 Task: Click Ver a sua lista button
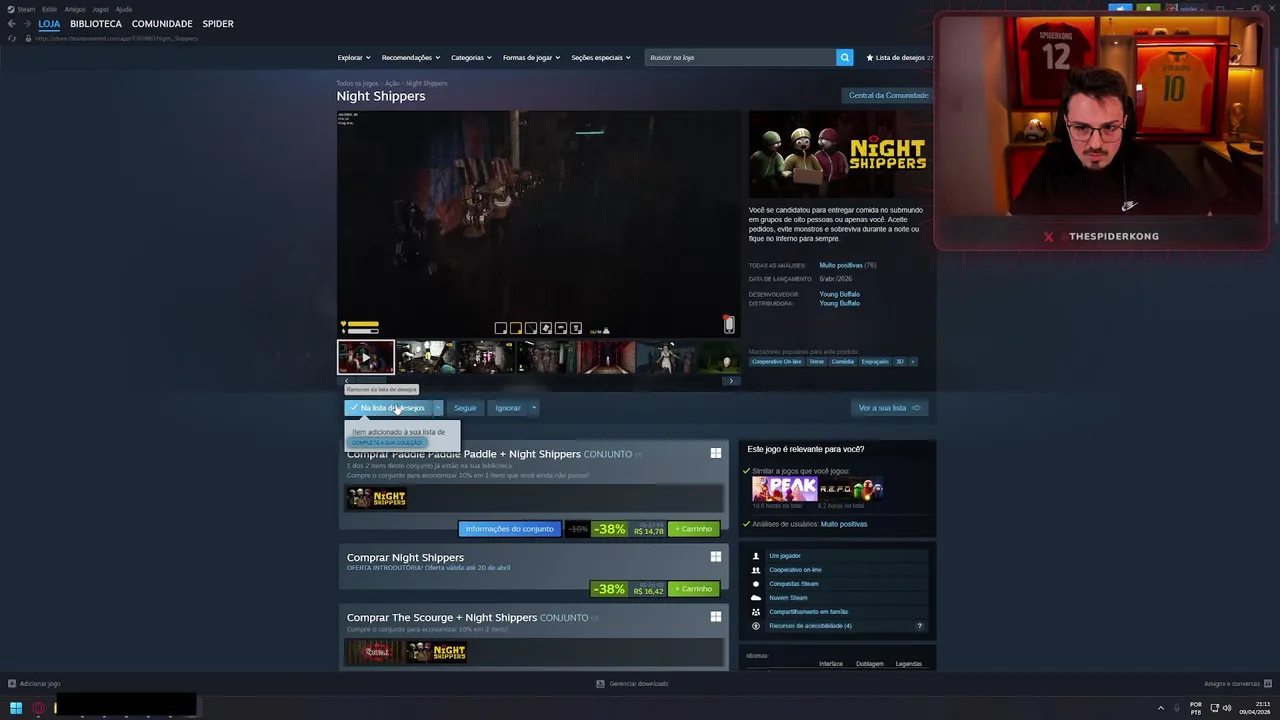(889, 407)
